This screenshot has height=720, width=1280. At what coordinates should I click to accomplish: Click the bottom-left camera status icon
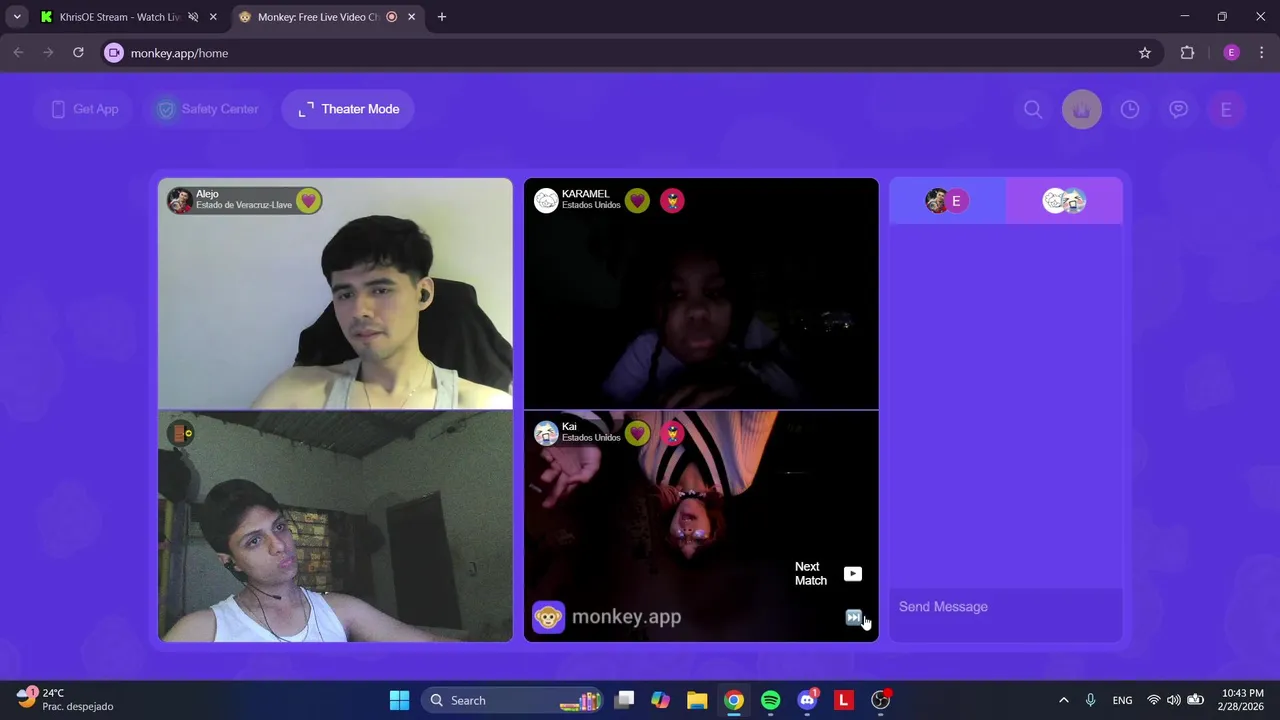[x=181, y=433]
